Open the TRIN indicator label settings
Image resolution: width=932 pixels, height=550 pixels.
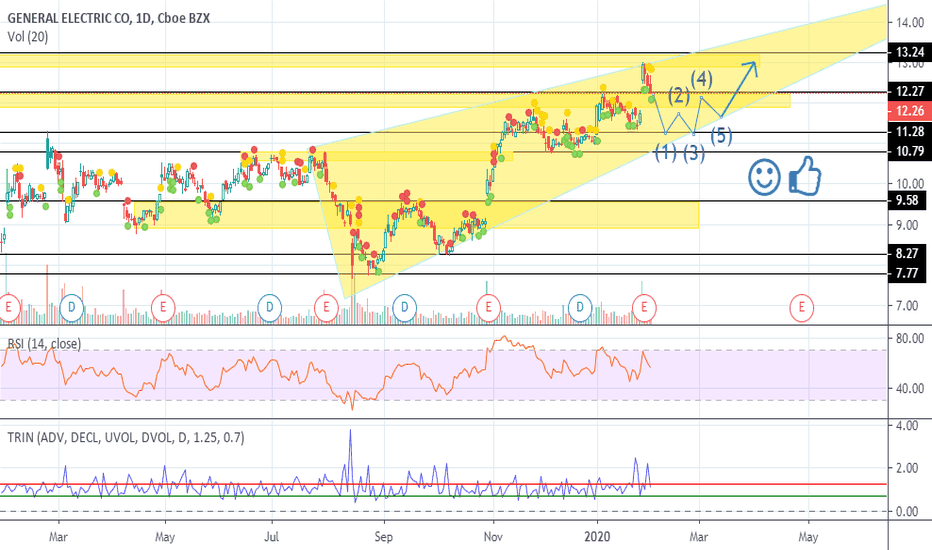click(125, 438)
